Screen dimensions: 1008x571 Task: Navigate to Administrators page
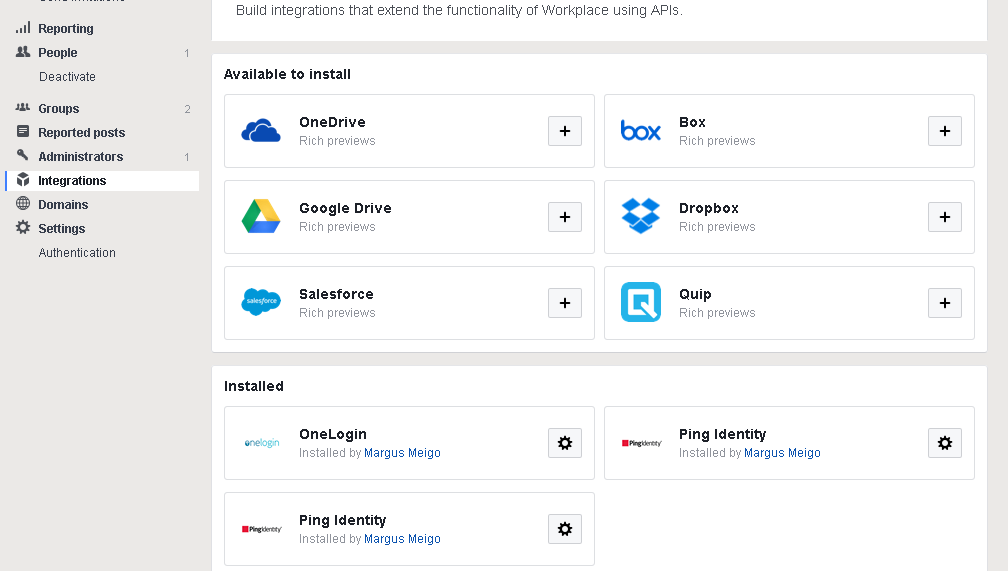point(80,157)
